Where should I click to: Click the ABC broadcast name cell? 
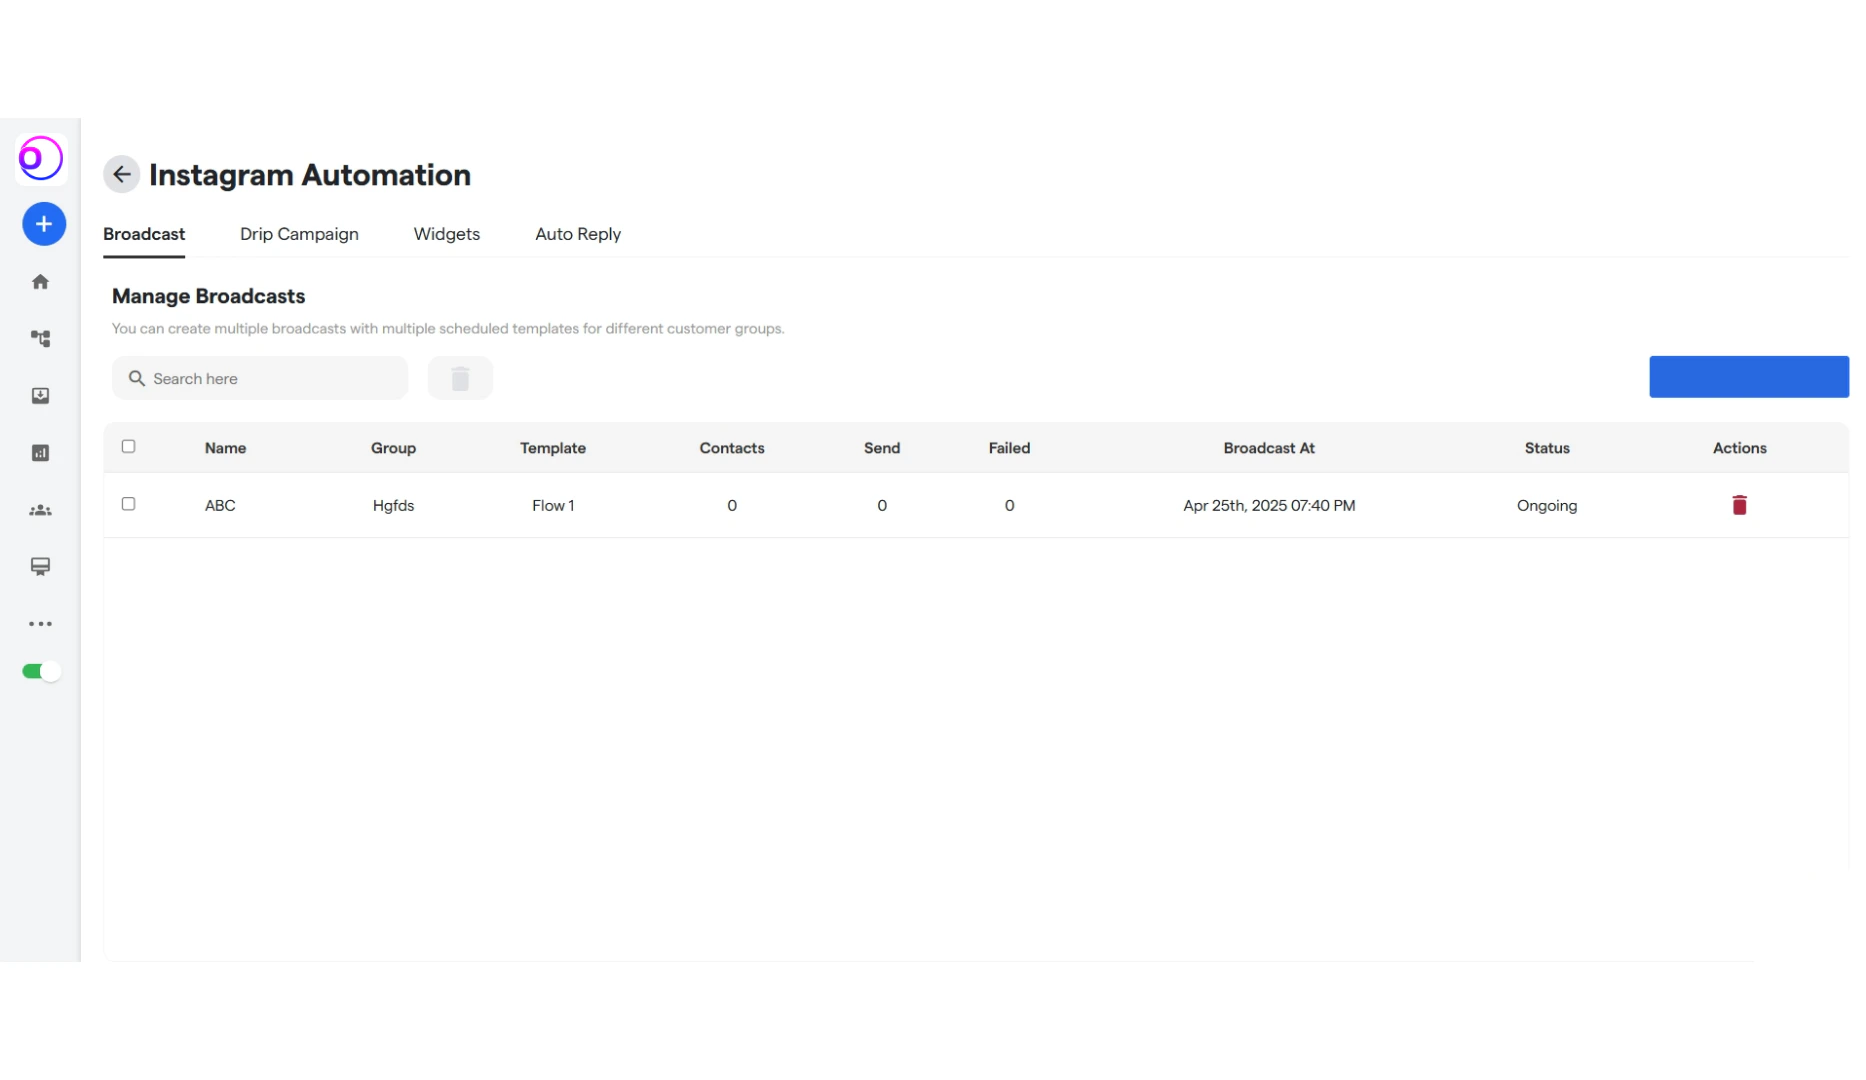click(x=220, y=506)
